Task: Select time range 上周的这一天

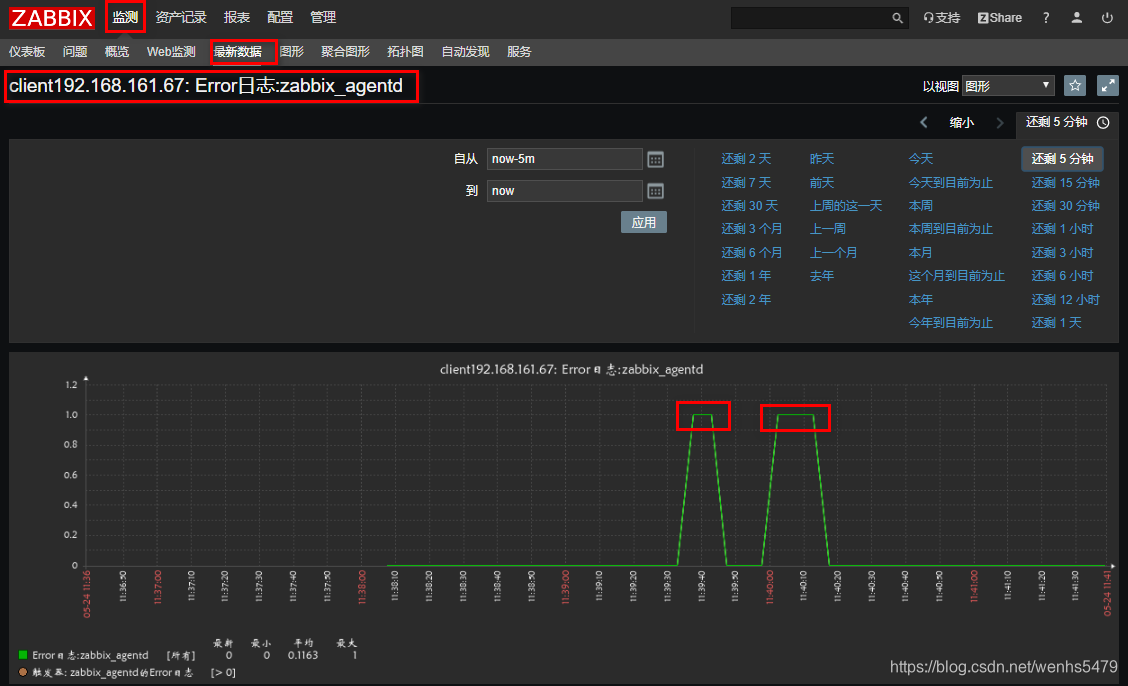Action: coord(845,206)
